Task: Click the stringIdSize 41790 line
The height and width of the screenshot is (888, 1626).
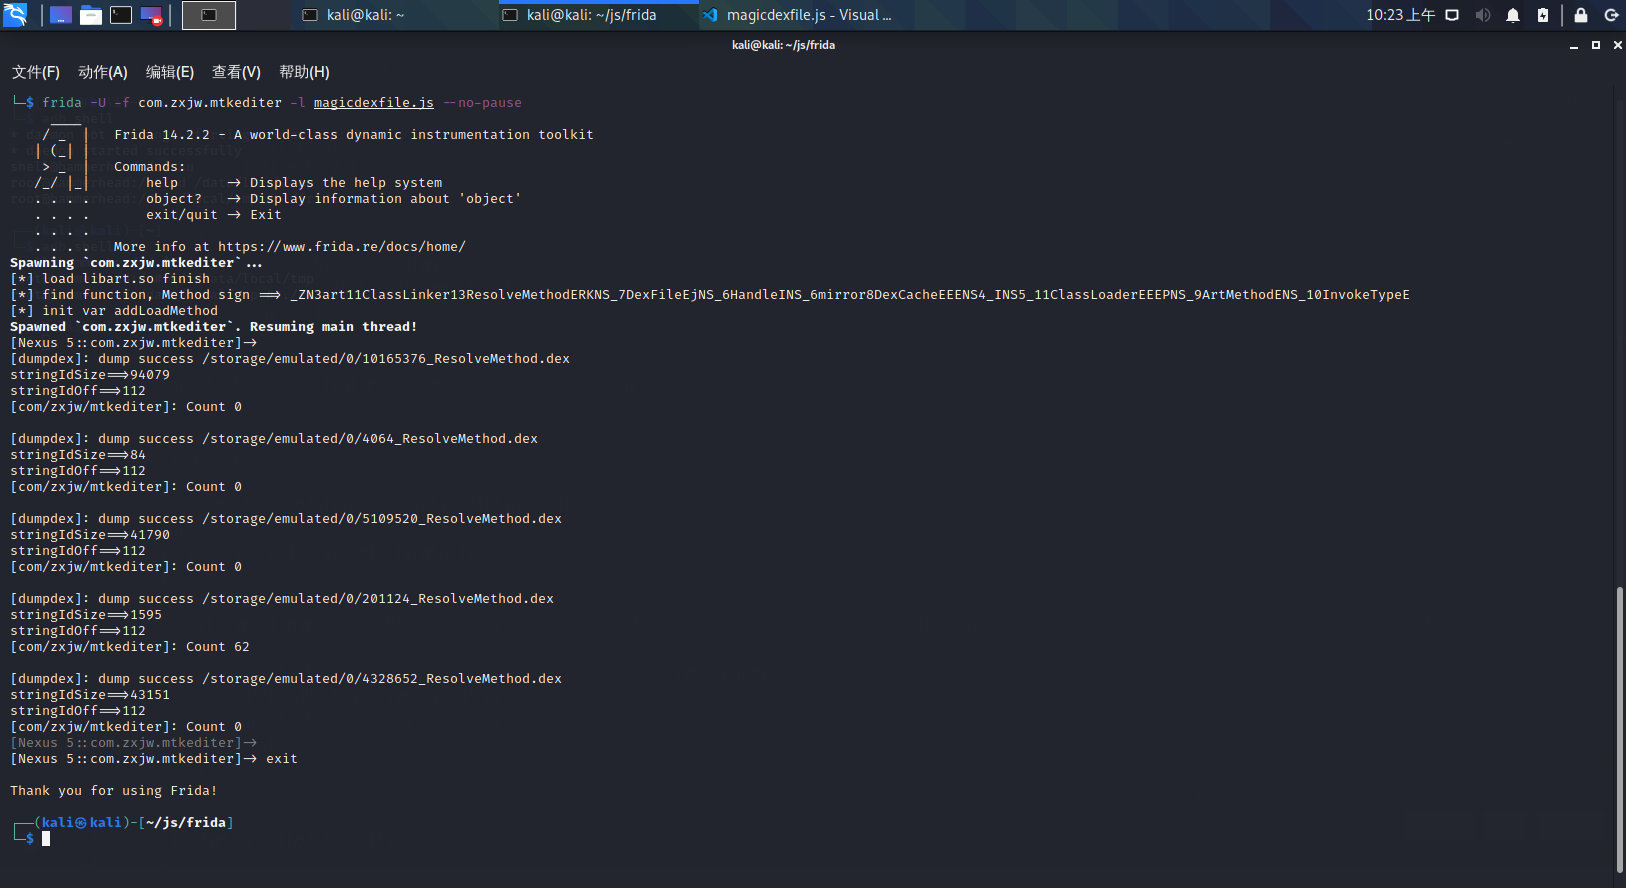Action: (x=90, y=535)
